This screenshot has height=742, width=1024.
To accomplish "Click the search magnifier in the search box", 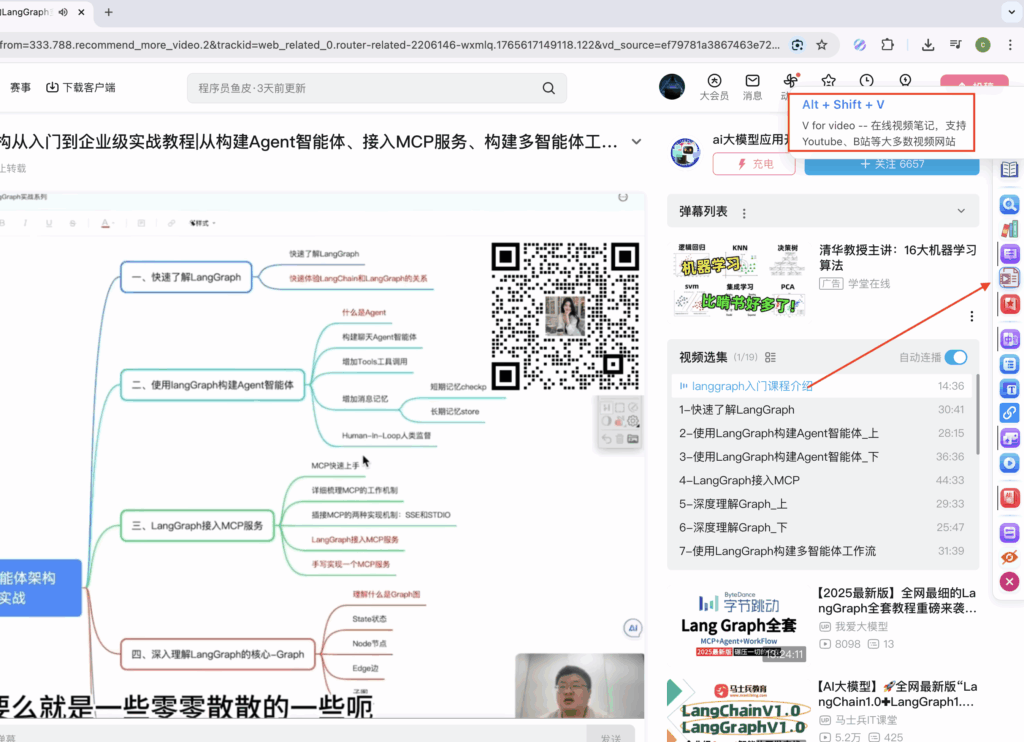I will pyautogui.click(x=548, y=88).
